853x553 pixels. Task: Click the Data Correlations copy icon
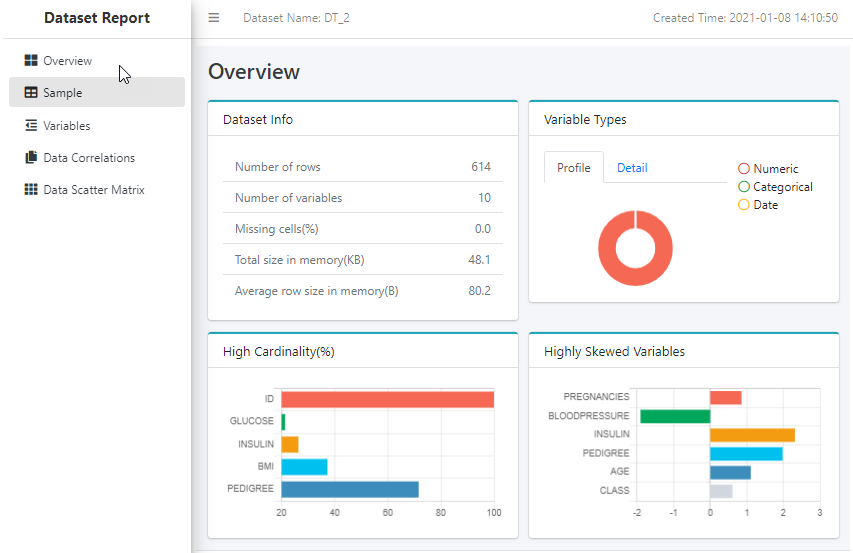(31, 158)
